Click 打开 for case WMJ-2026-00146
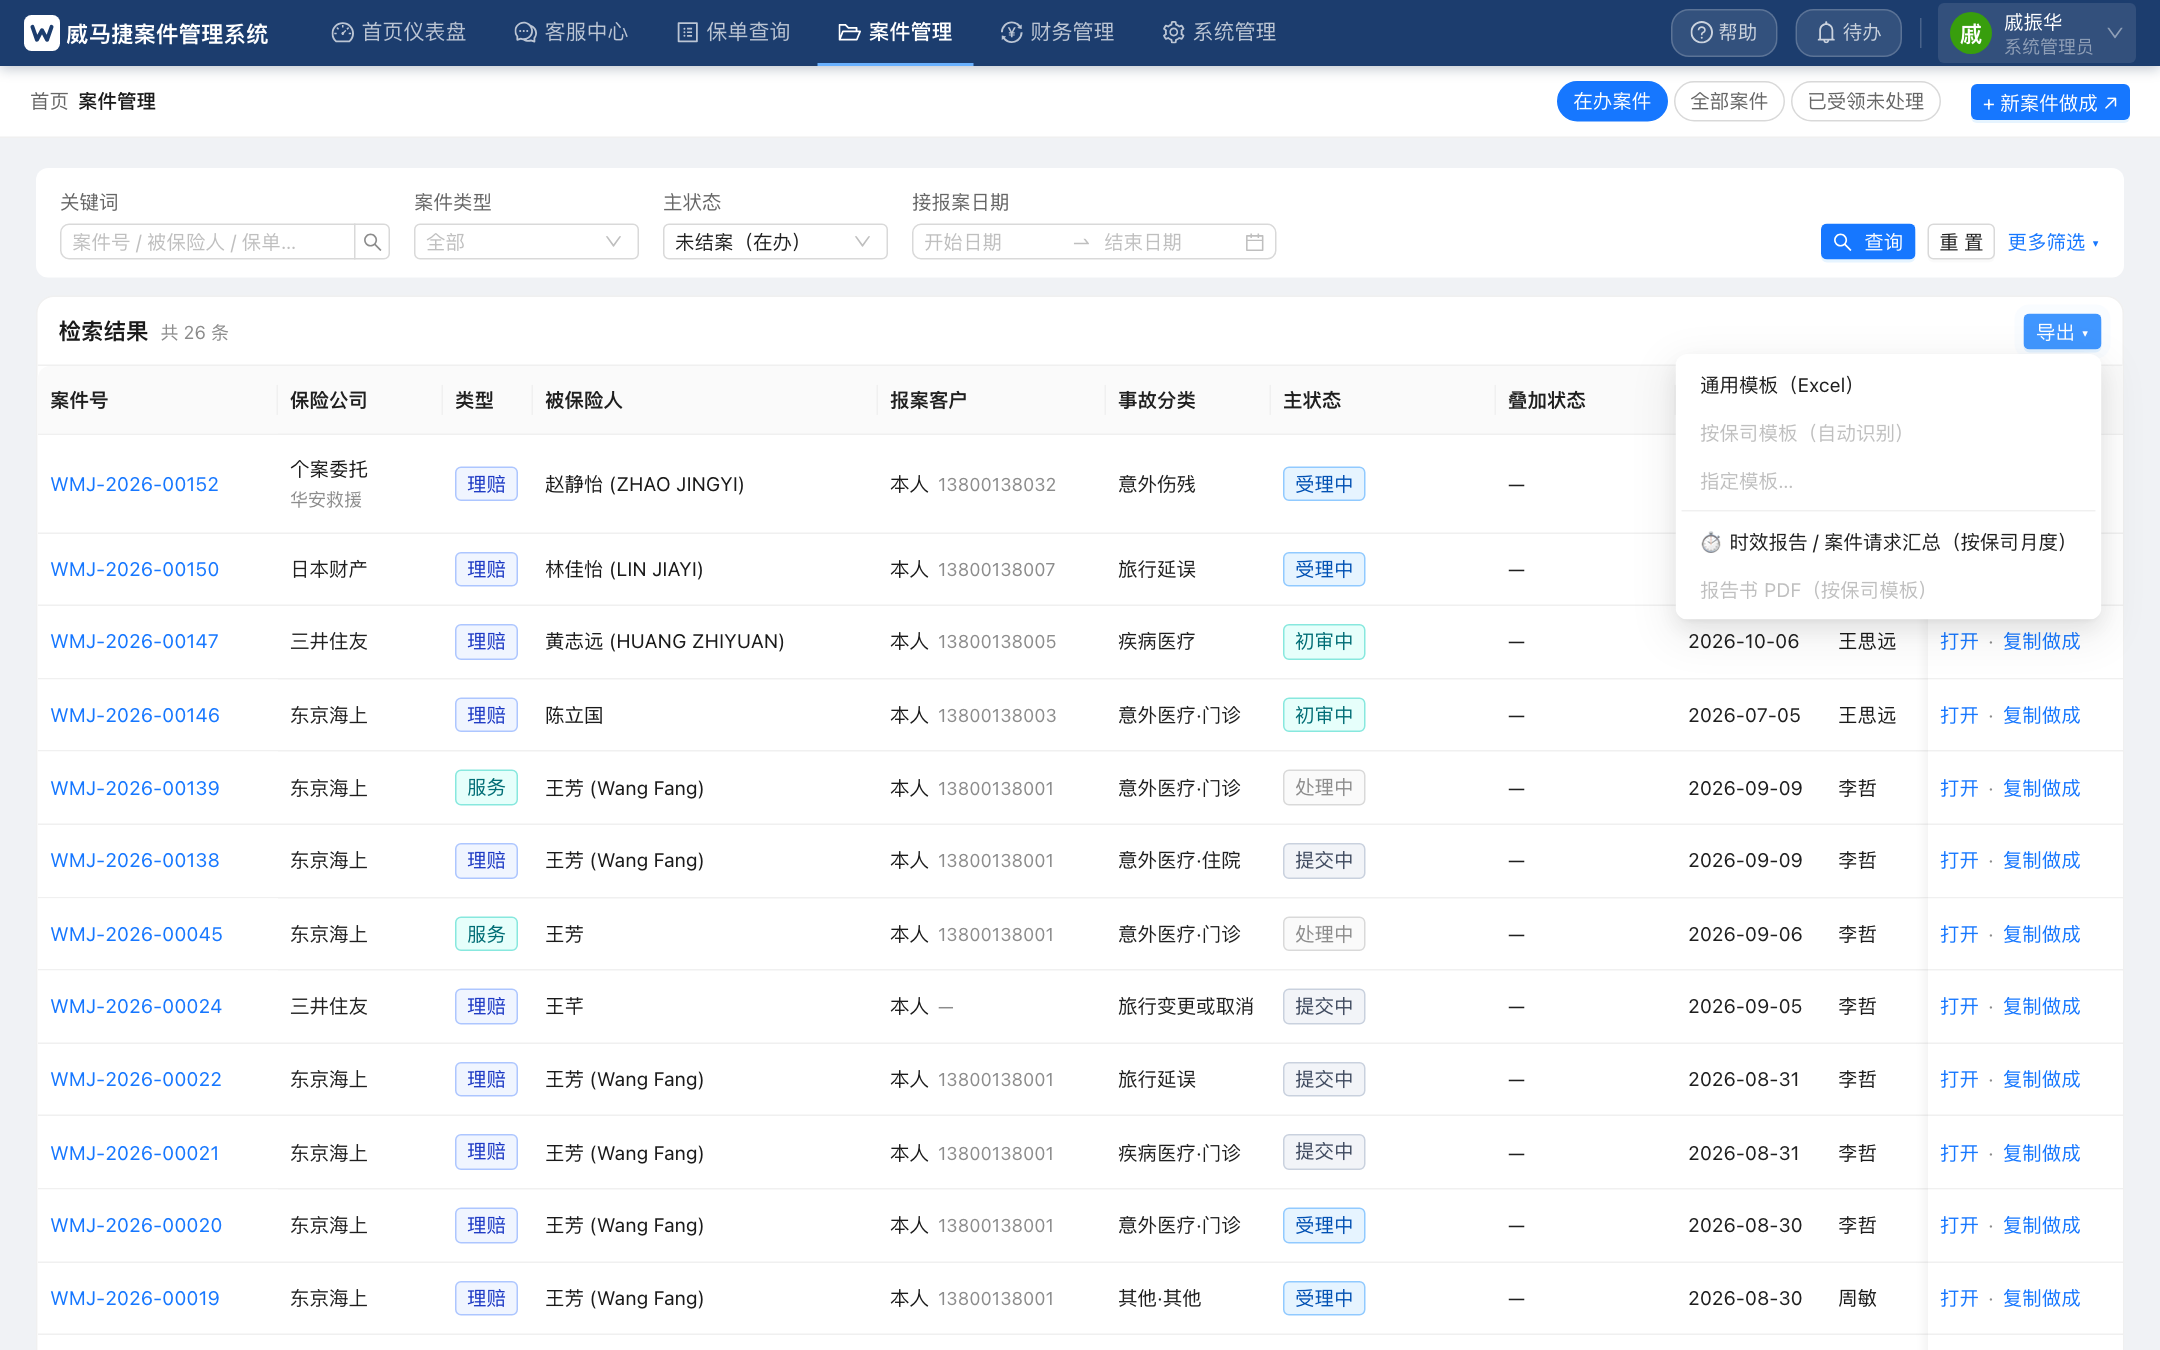The image size is (2160, 1350). tap(1959, 715)
